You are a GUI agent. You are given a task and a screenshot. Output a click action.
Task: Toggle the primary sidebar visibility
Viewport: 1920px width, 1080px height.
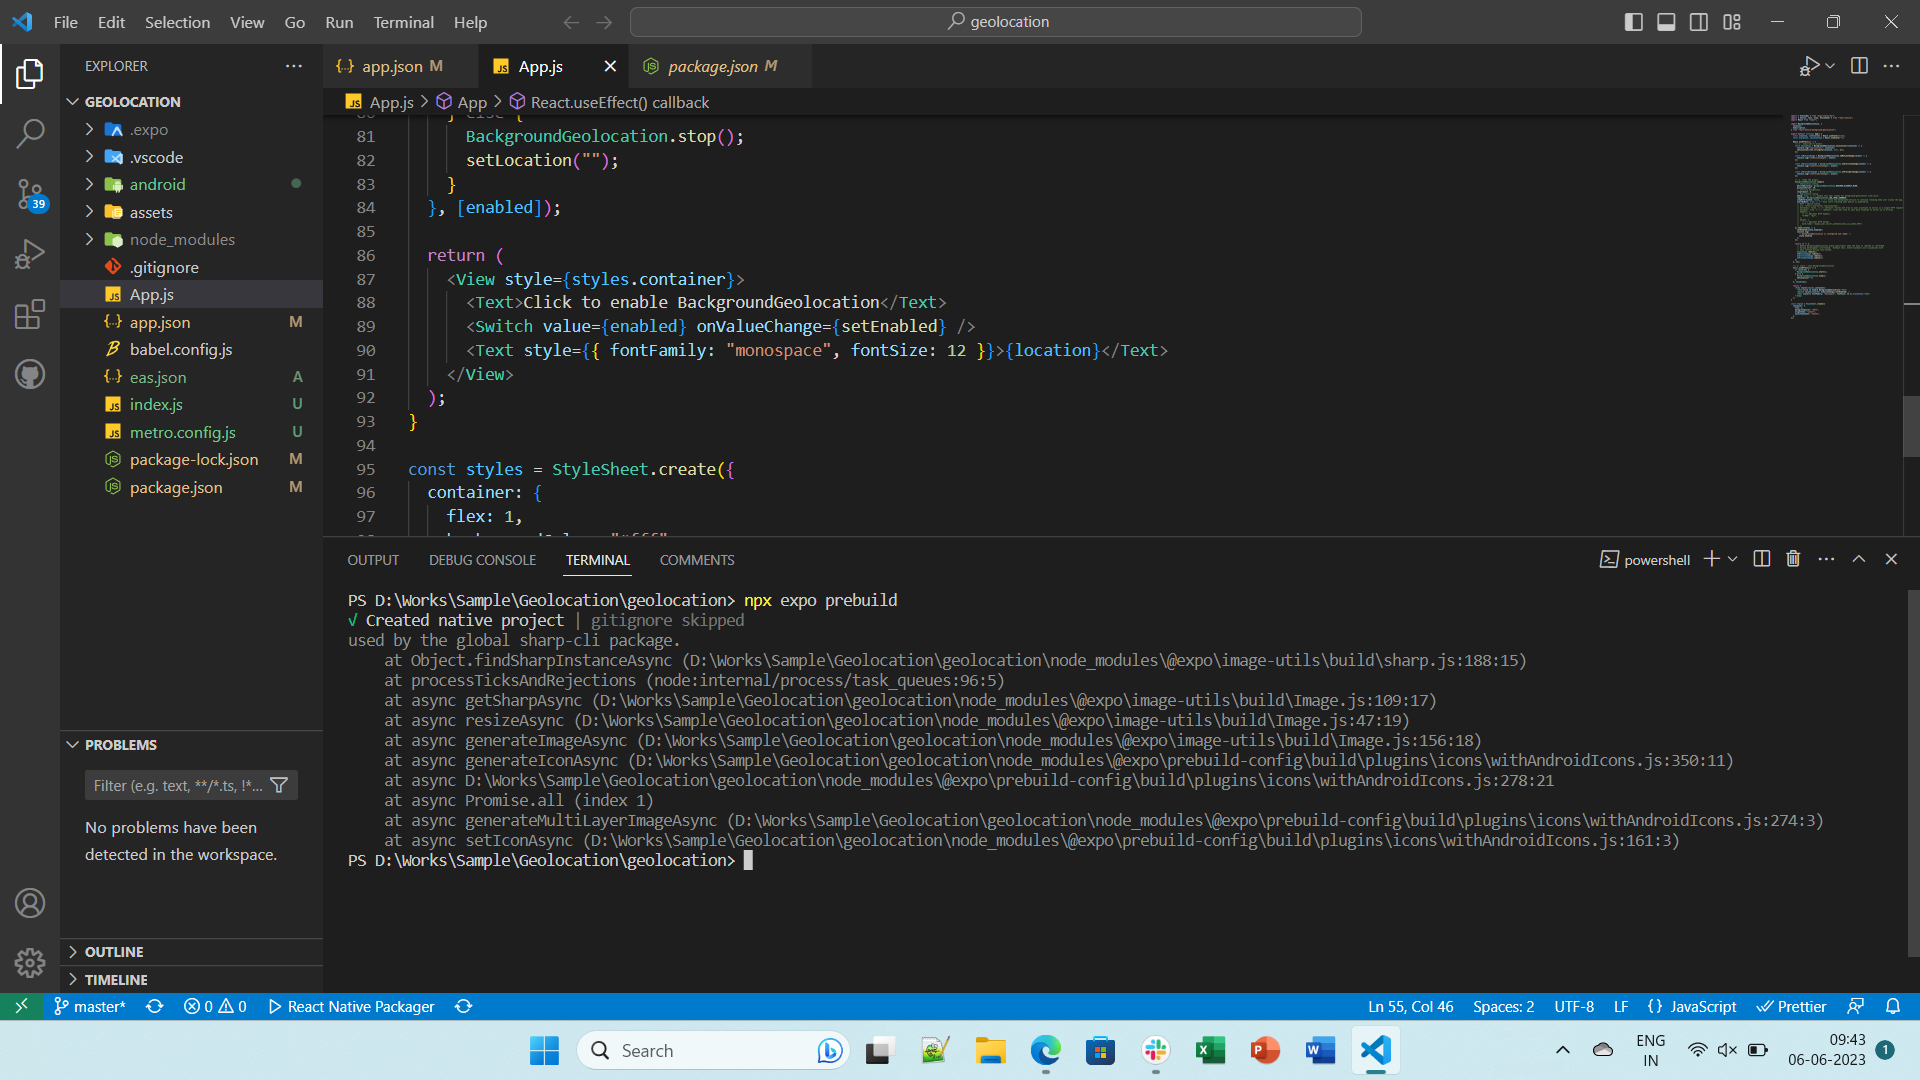tap(1633, 21)
